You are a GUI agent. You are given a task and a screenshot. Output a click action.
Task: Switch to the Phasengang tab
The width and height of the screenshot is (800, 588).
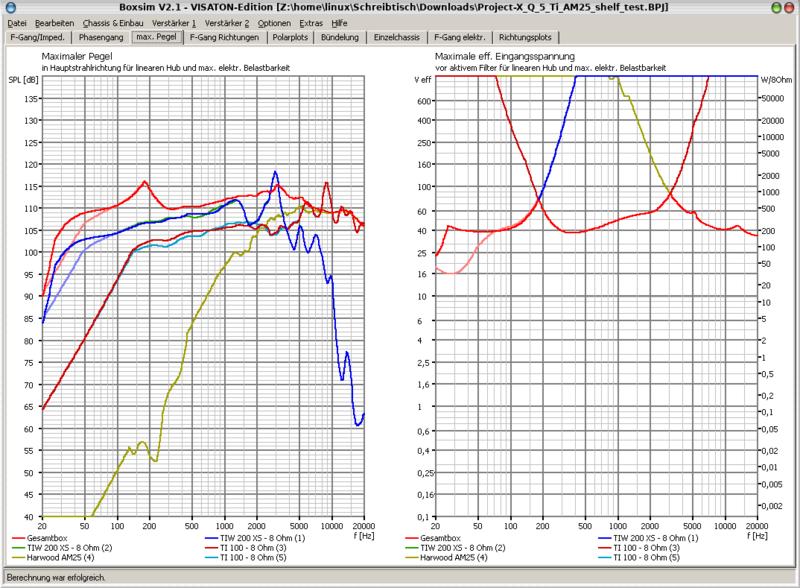[101, 37]
